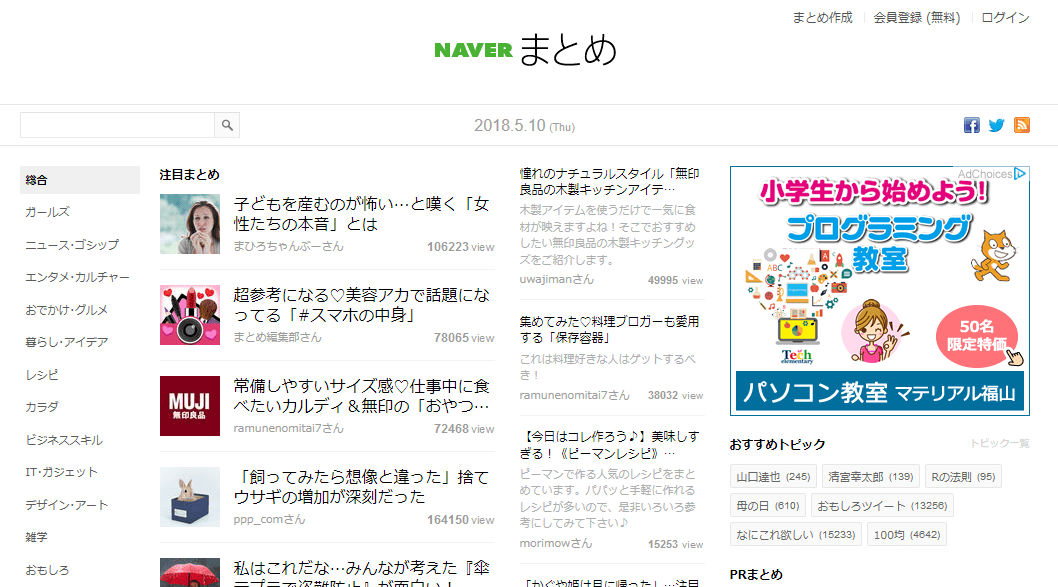1058x587 pixels.
Task: Click the woman portrait article thumbnail
Action: 190,224
